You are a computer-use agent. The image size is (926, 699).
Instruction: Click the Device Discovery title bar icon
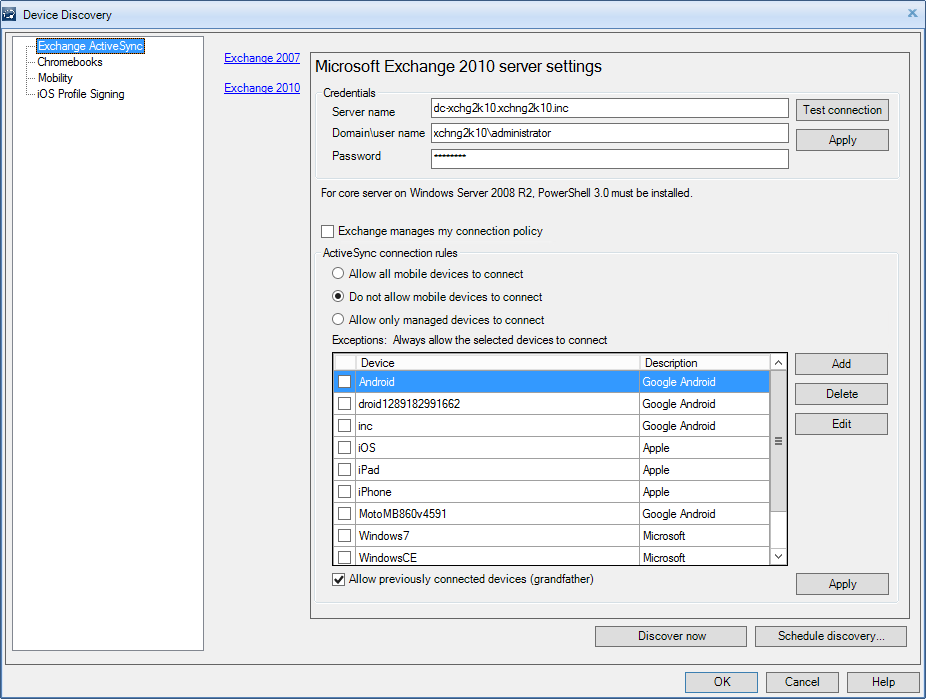[9, 14]
